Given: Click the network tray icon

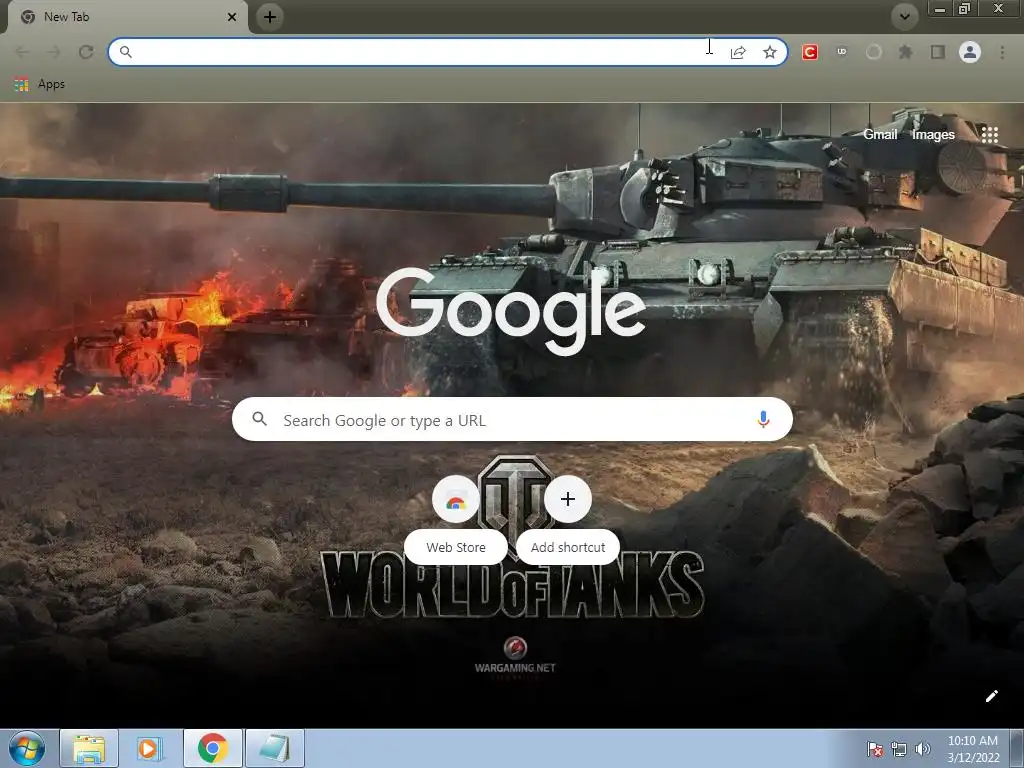Looking at the screenshot, I should tap(899, 749).
